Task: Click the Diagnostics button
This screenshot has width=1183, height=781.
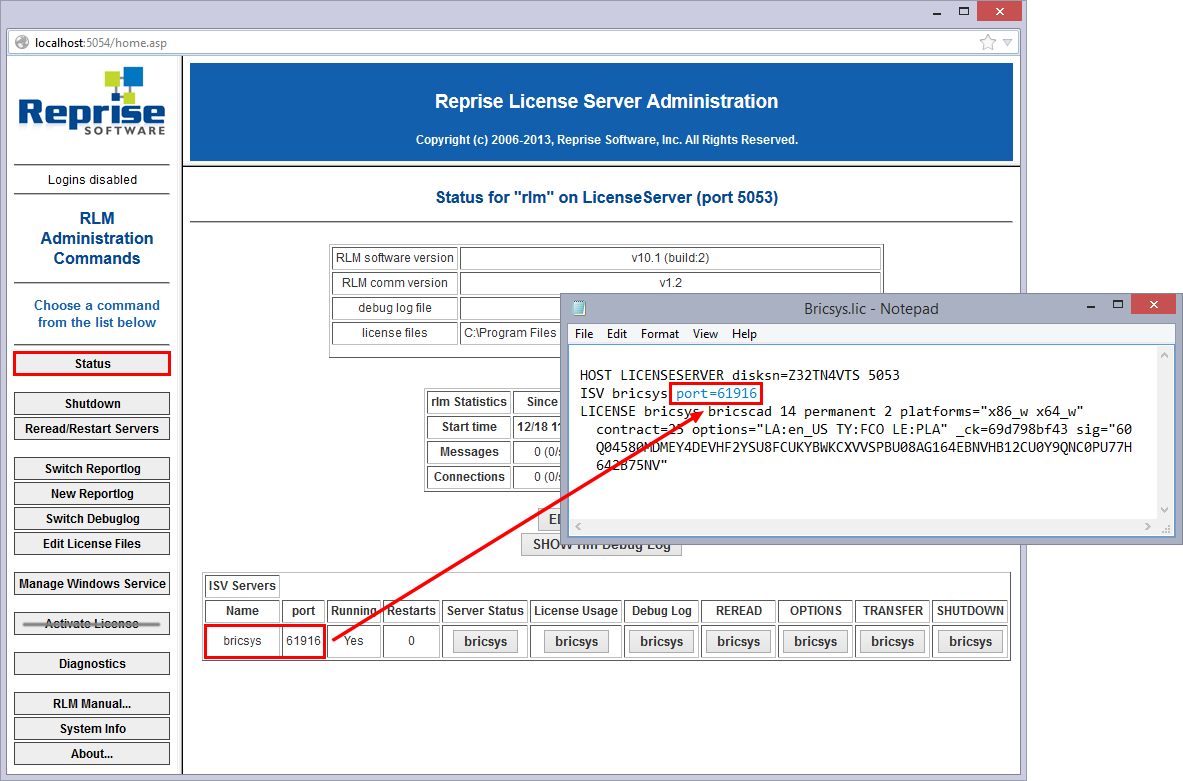Action: tap(92, 664)
